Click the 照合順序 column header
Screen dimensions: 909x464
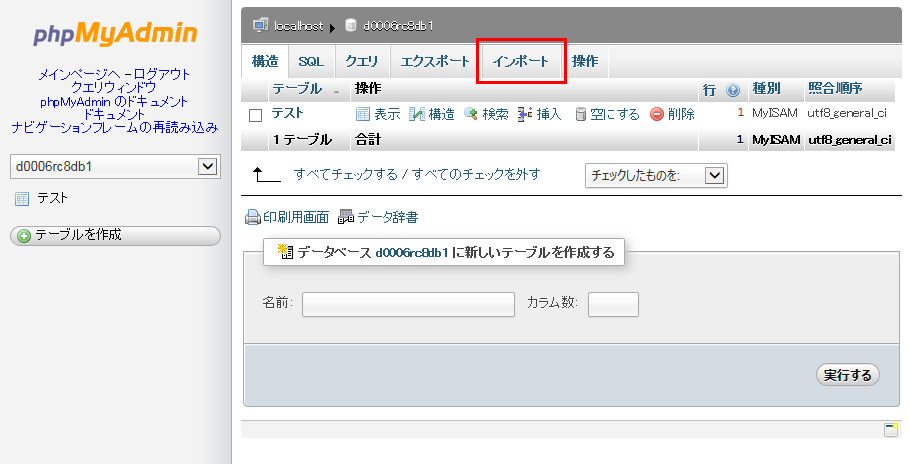835,89
